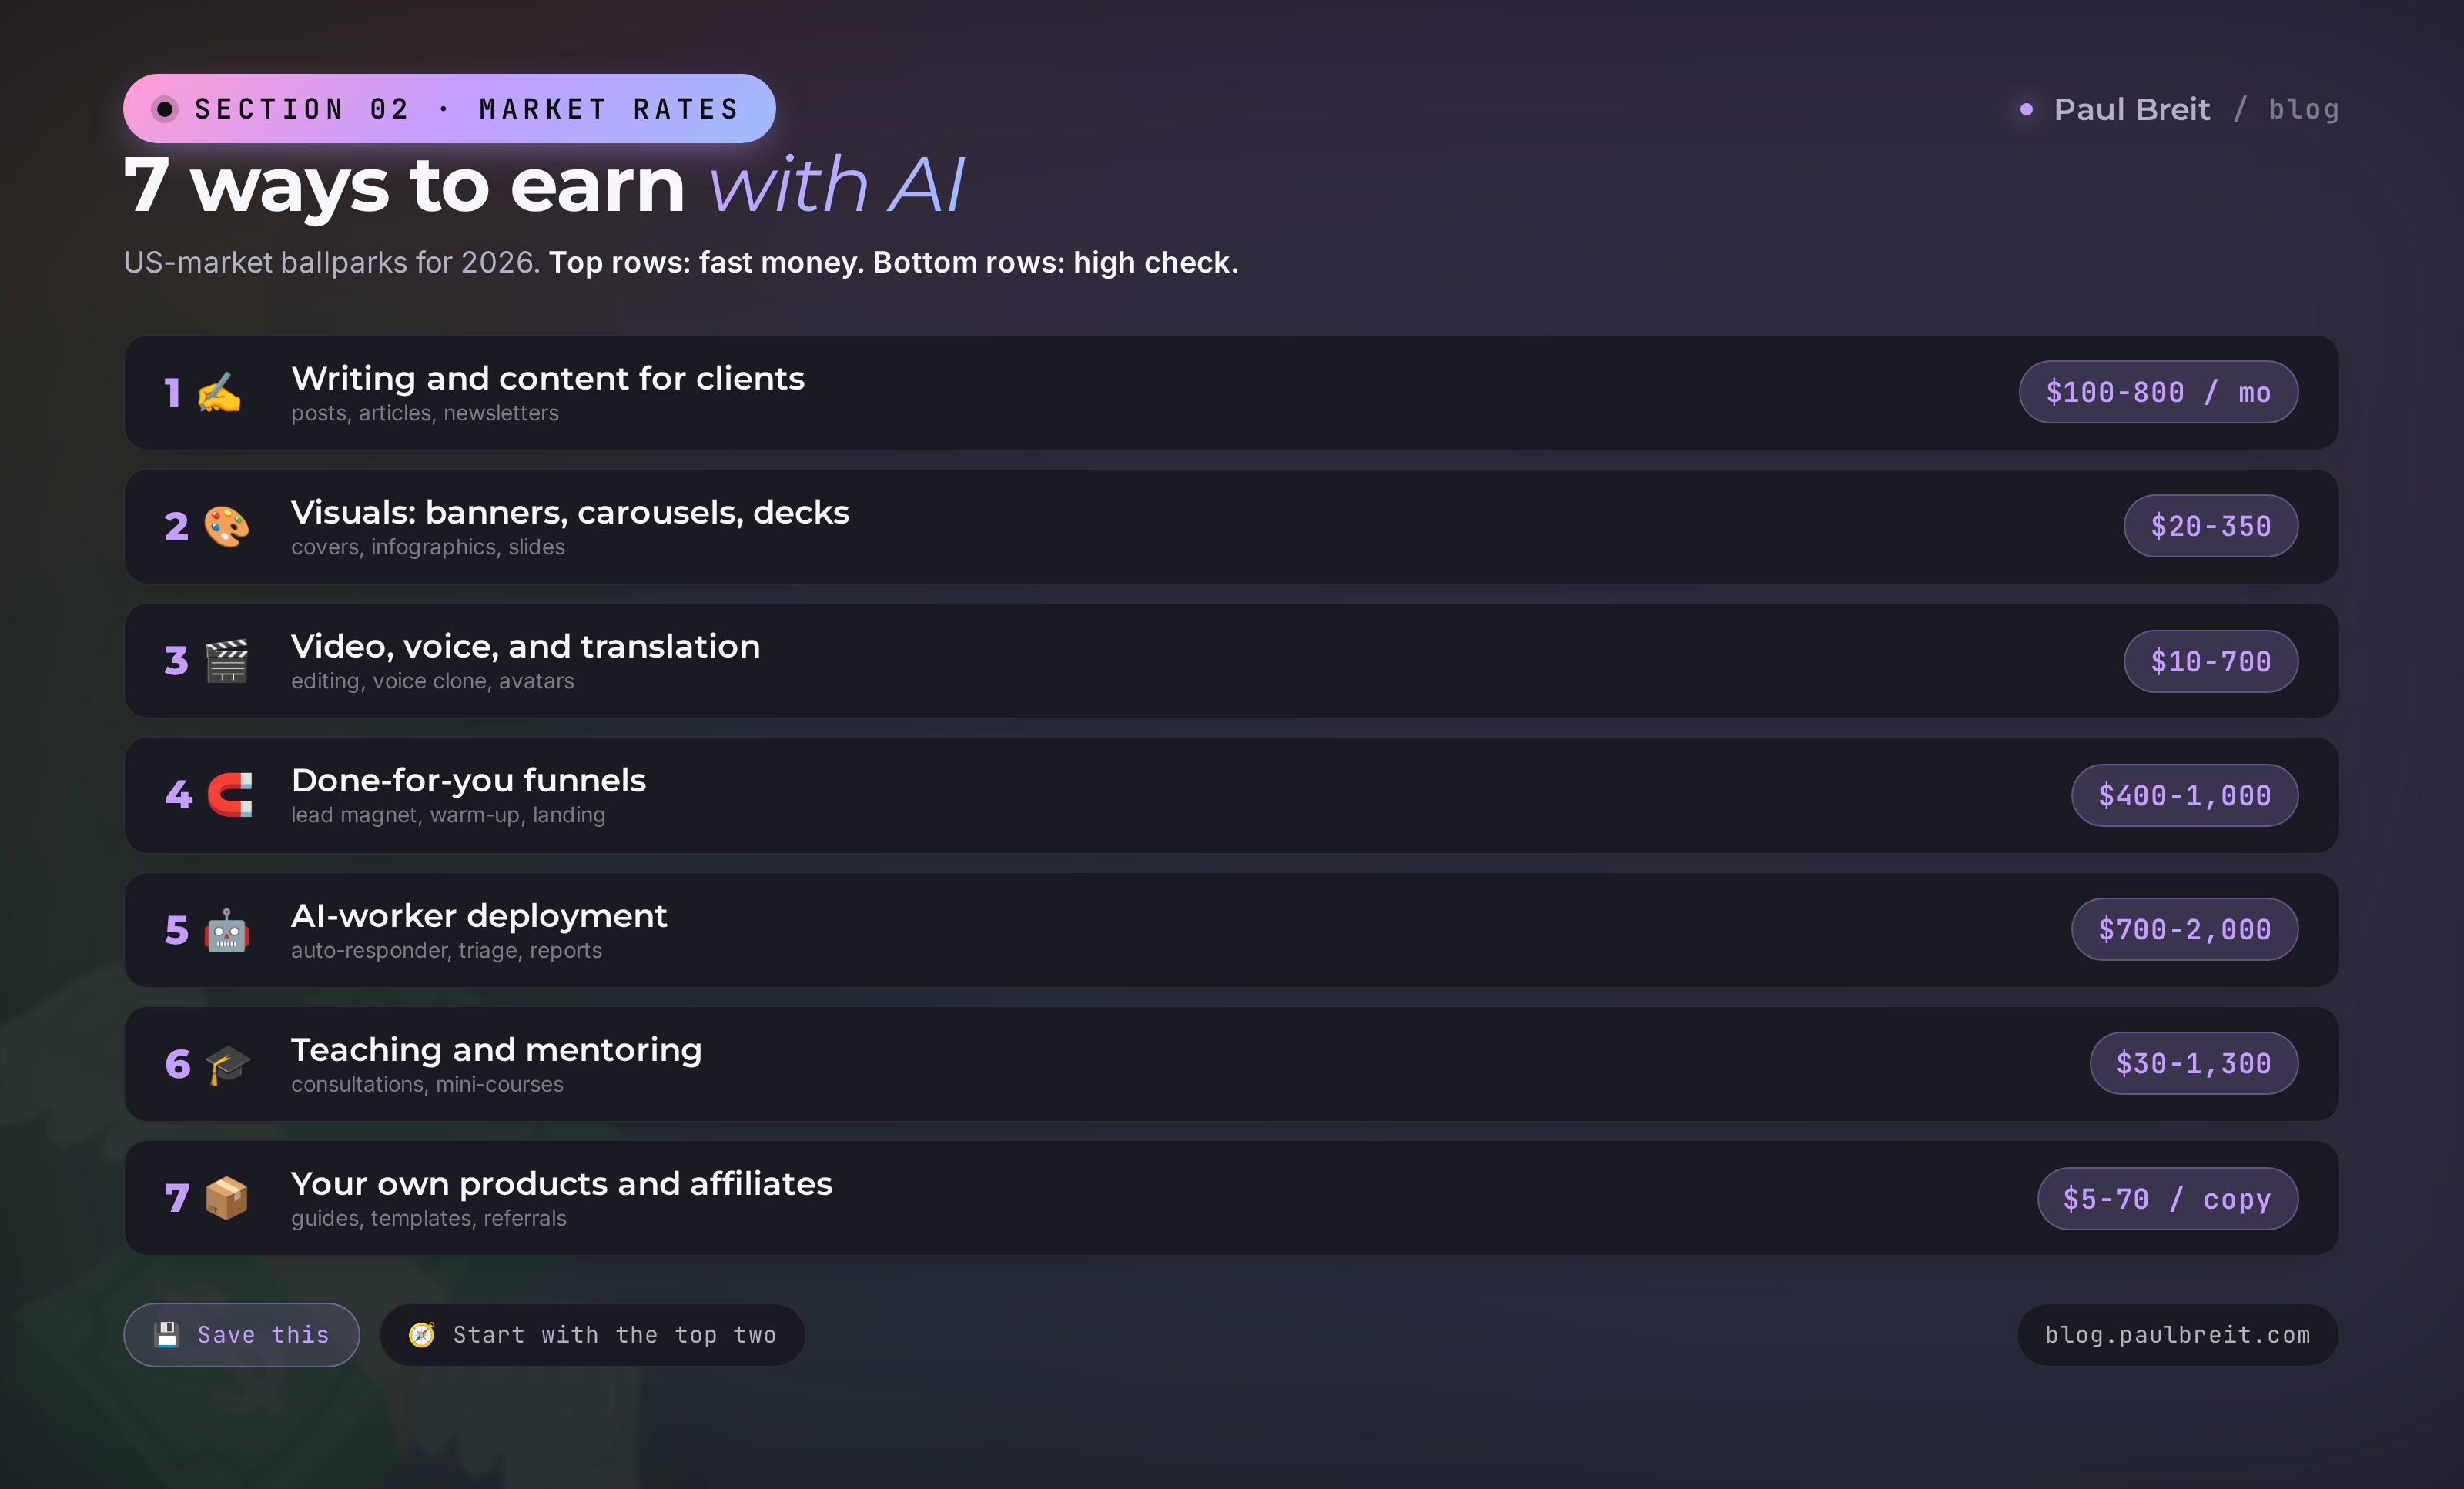The image size is (2464, 1489).
Task: Click the row number 6
Action: pos(177,1064)
